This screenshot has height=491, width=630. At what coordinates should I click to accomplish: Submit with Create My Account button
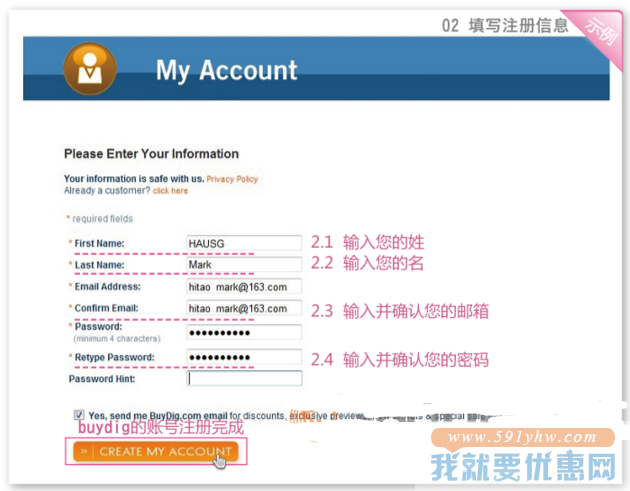pyautogui.click(x=156, y=451)
